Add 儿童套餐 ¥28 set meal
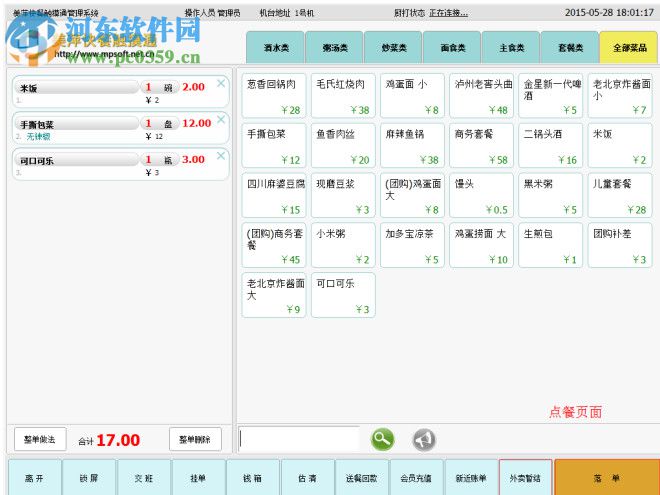Image resolution: width=660 pixels, height=495 pixels. point(620,195)
